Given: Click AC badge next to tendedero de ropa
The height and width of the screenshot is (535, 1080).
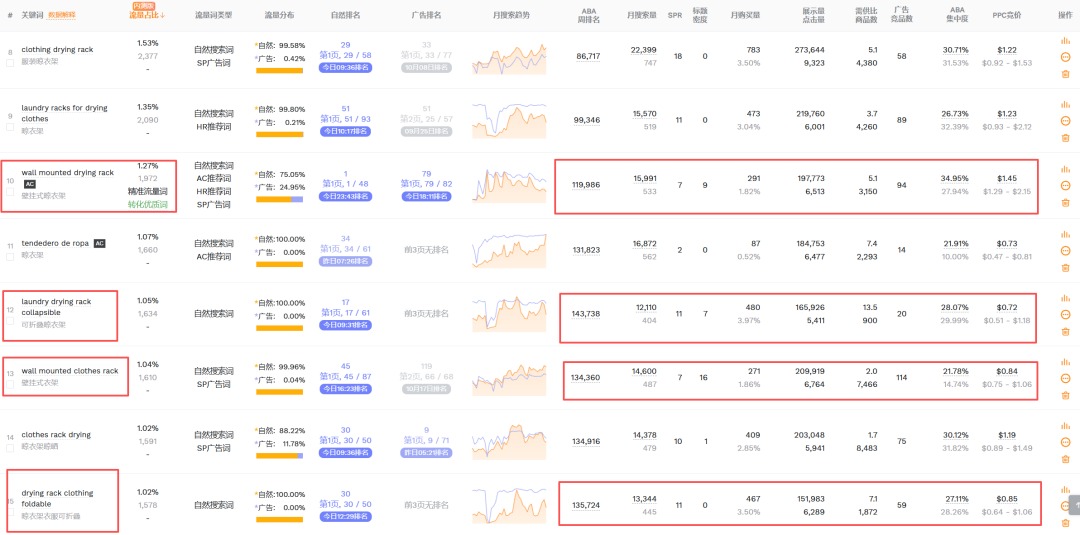Looking at the screenshot, I should [x=100, y=243].
